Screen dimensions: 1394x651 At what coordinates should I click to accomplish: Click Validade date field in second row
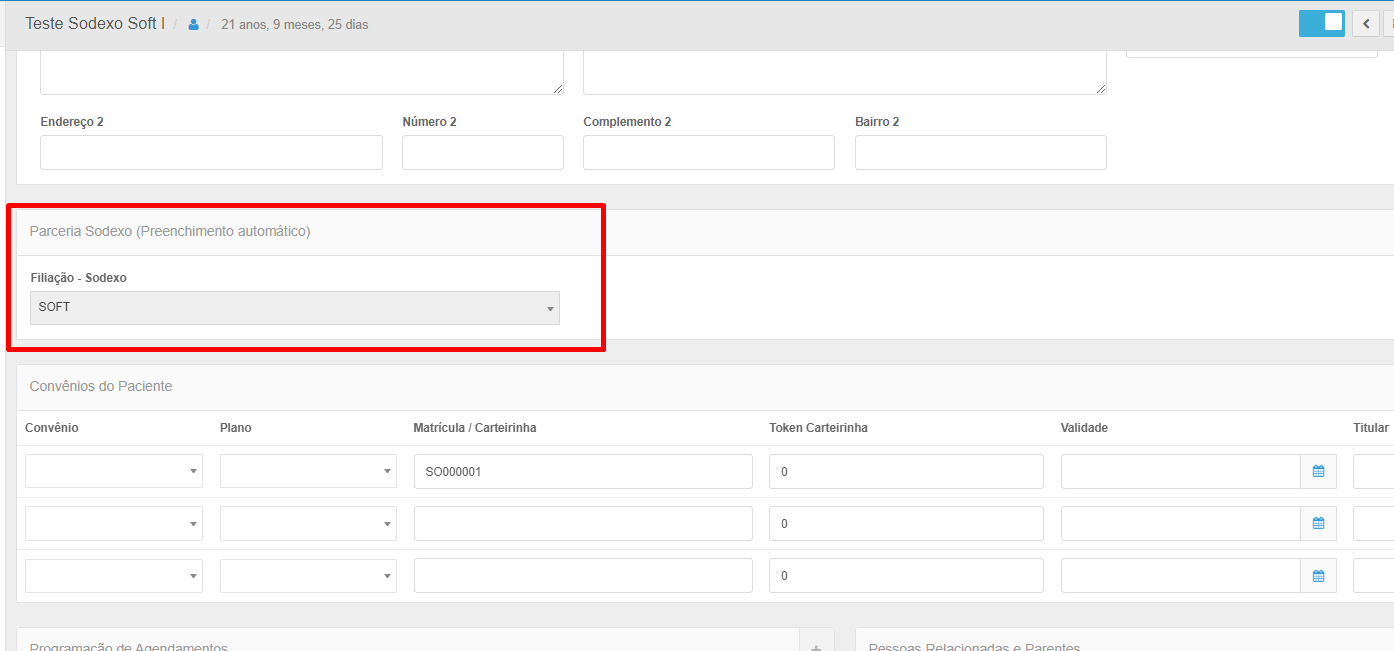pyautogui.click(x=1180, y=523)
